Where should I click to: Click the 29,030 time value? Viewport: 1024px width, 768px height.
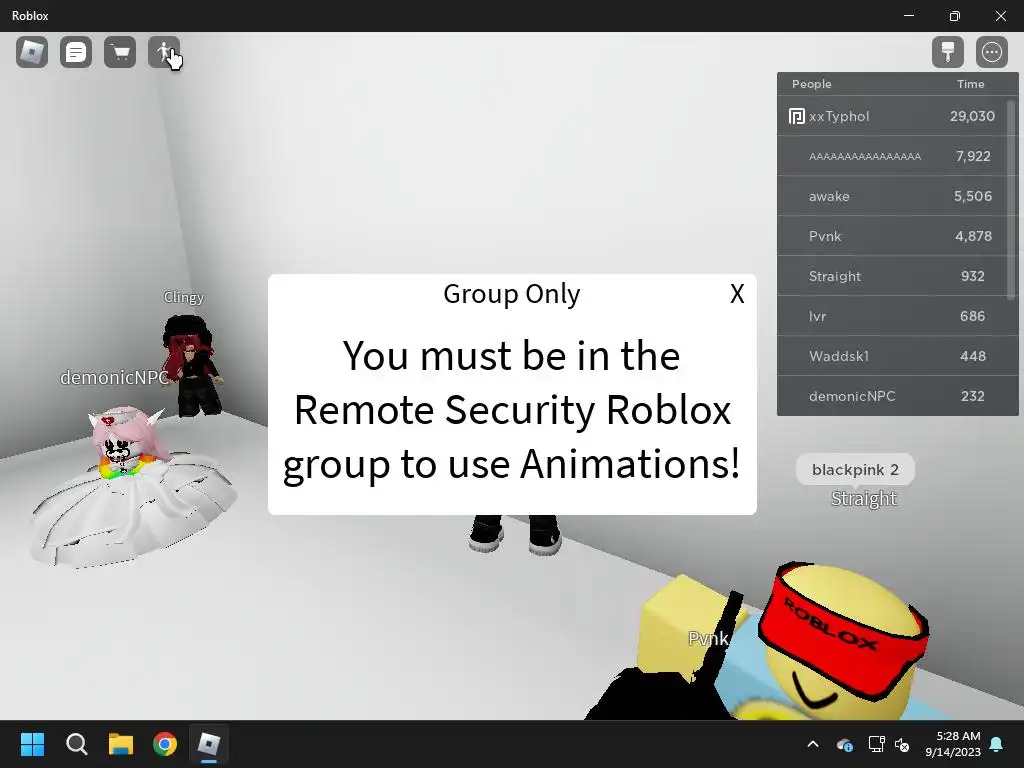click(972, 116)
